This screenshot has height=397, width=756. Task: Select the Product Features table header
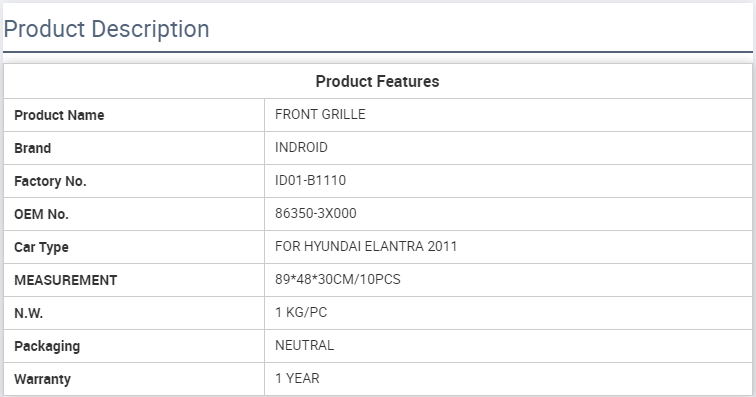[378, 81]
